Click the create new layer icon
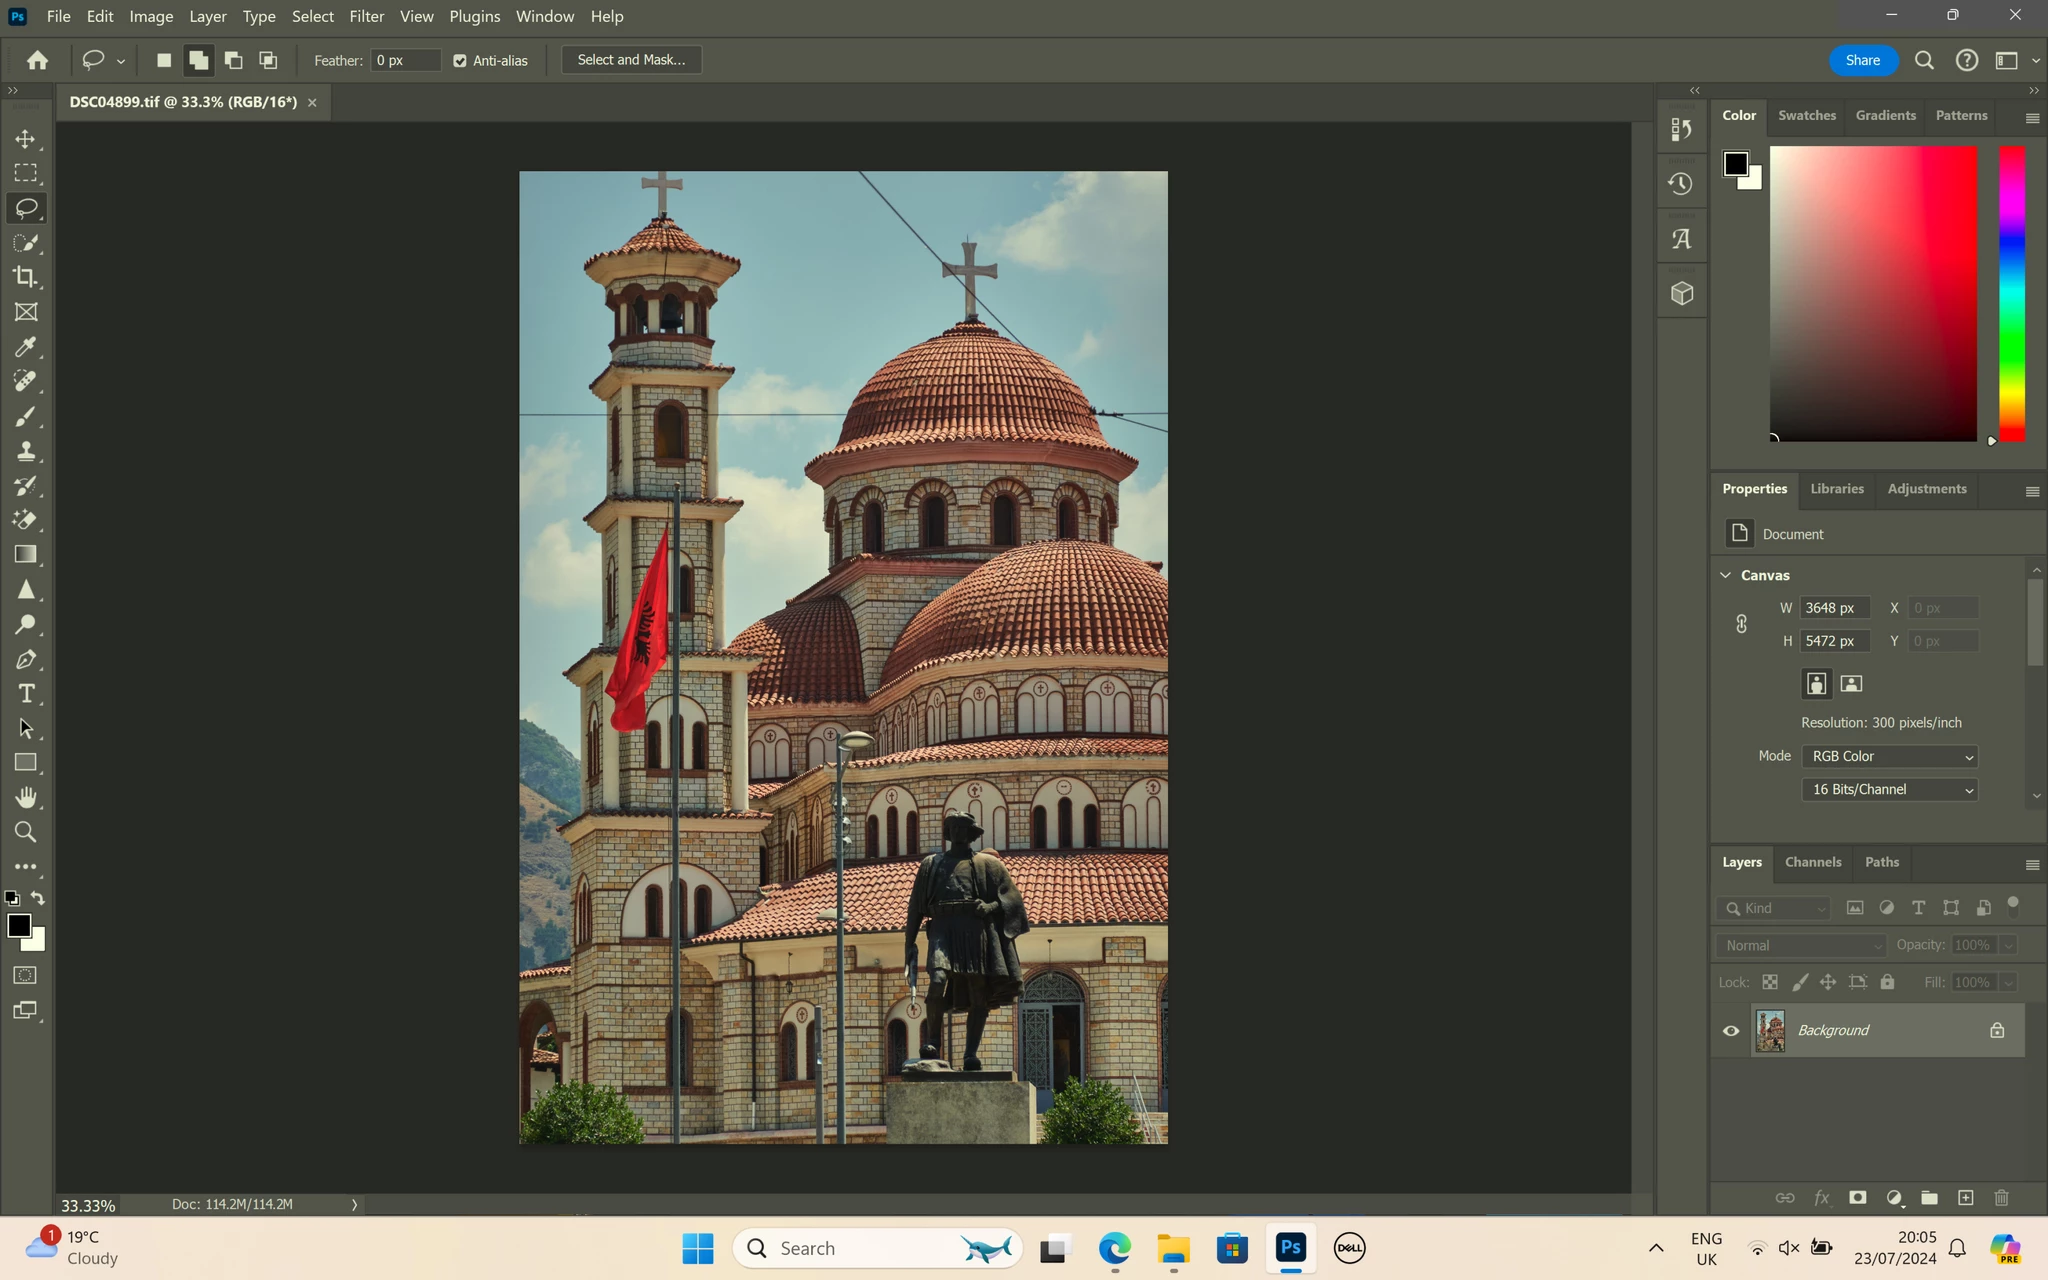The height and width of the screenshot is (1280, 2048). [1965, 1198]
